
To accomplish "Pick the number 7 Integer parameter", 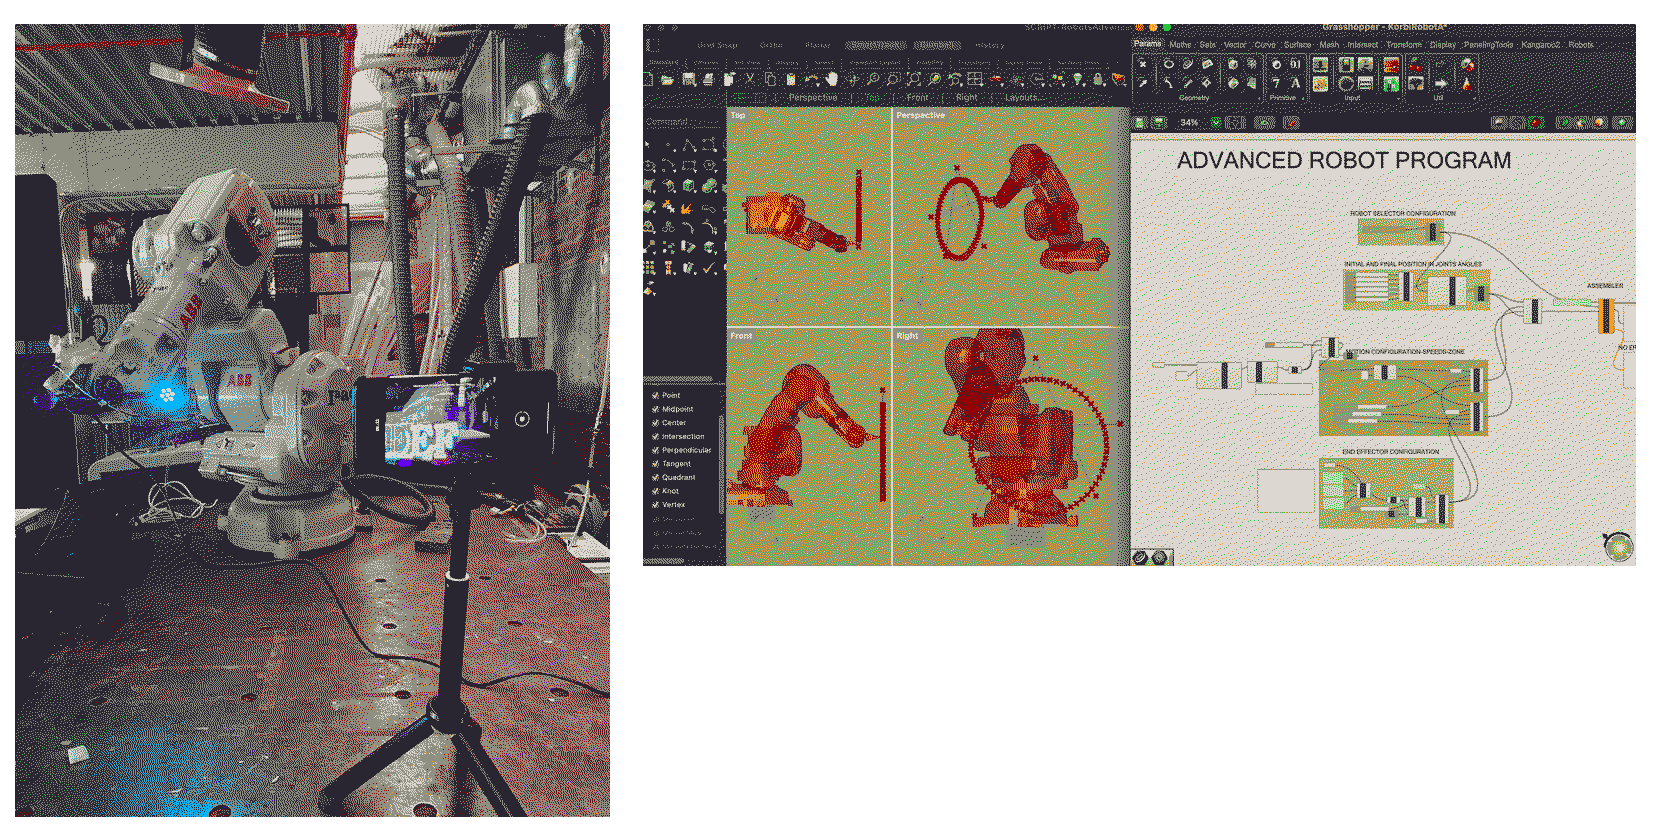I will pyautogui.click(x=1276, y=83).
